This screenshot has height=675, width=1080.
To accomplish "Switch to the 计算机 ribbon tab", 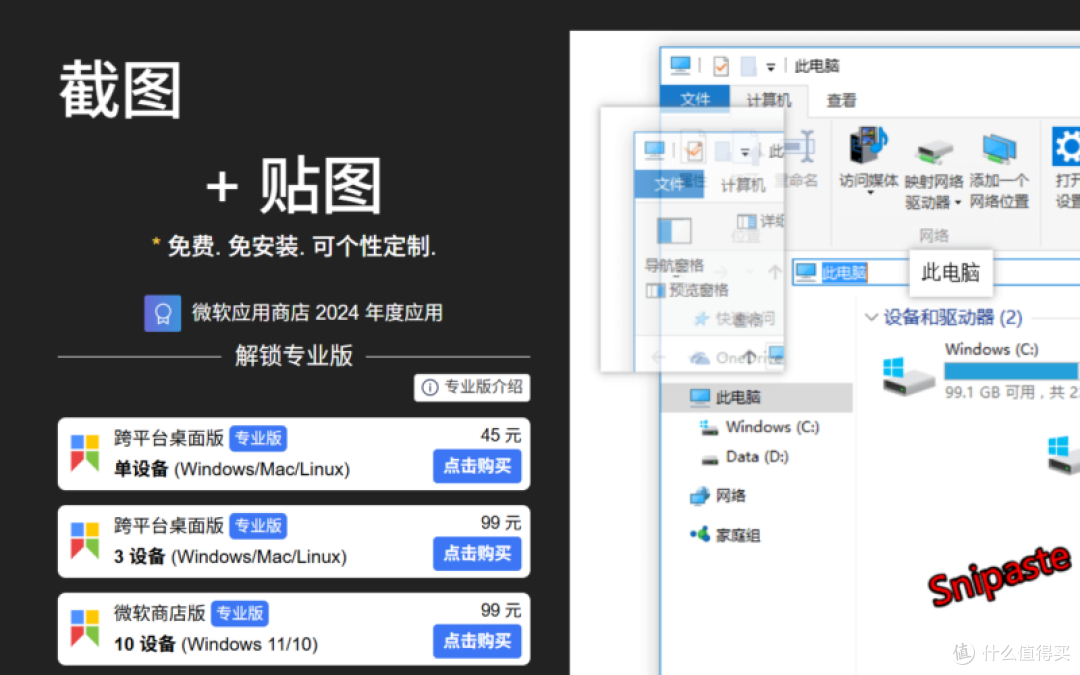I will 769,100.
